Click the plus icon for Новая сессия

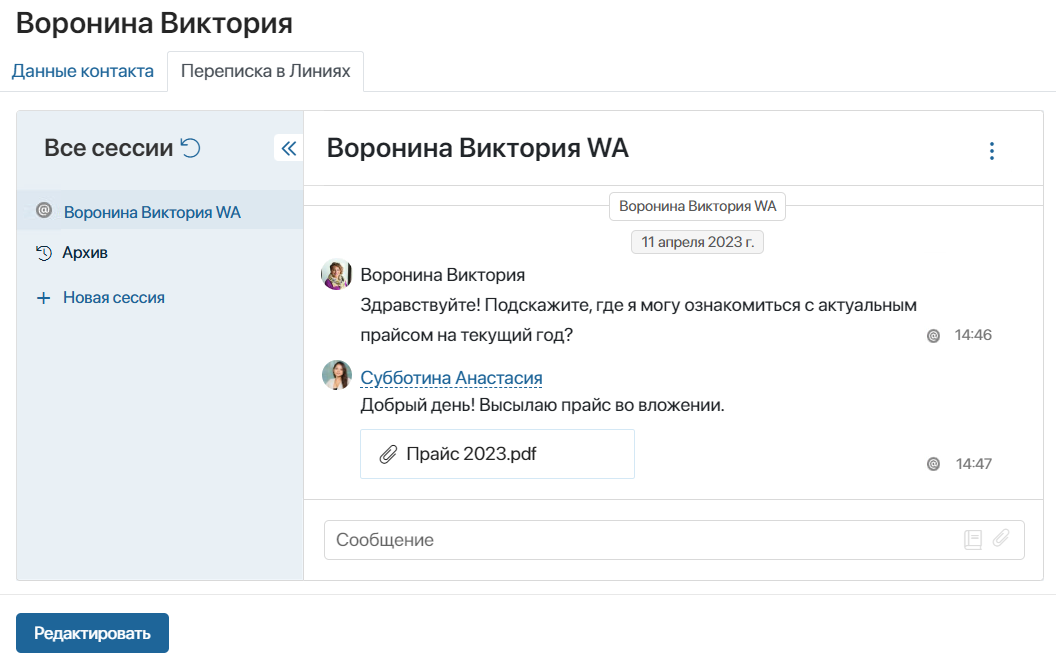pyautogui.click(x=43, y=298)
